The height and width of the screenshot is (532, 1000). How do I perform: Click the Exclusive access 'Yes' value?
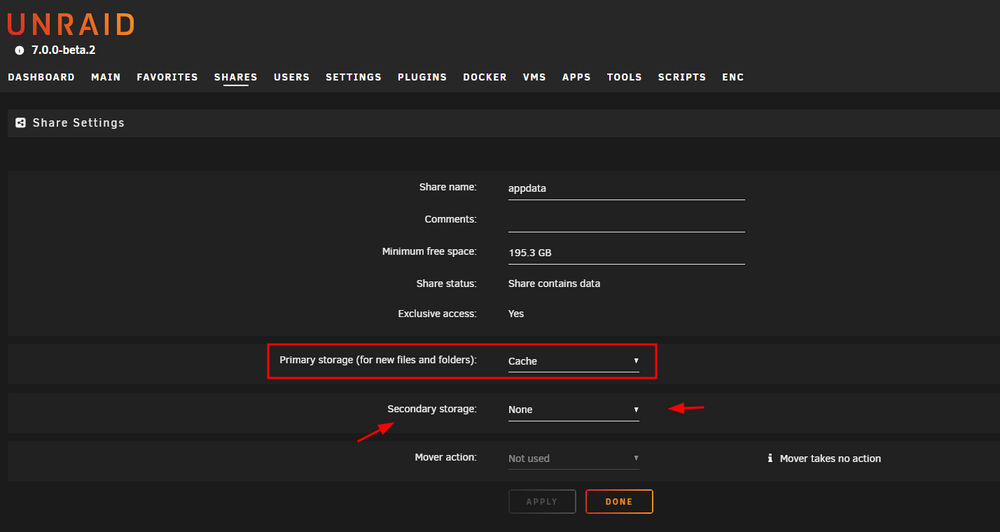tap(516, 314)
